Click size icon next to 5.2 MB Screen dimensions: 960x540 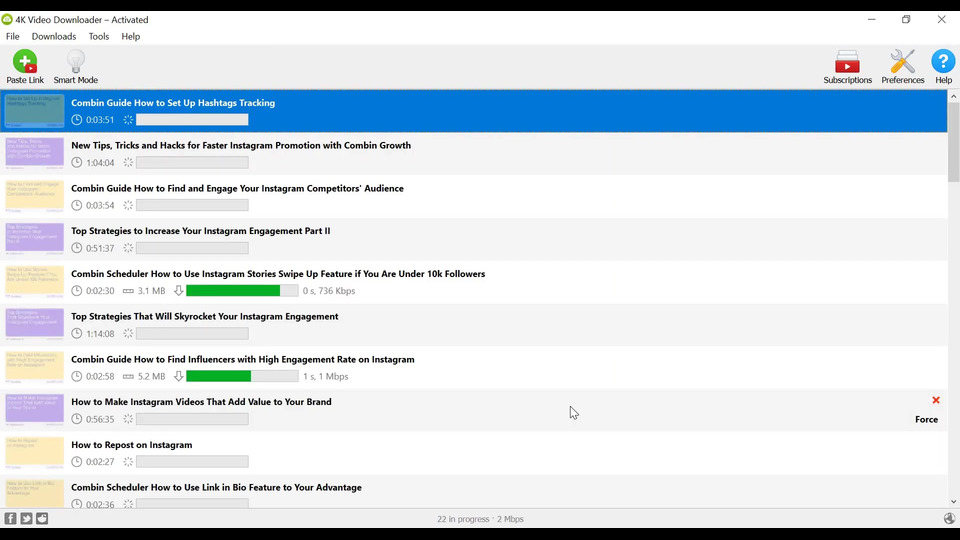128,376
